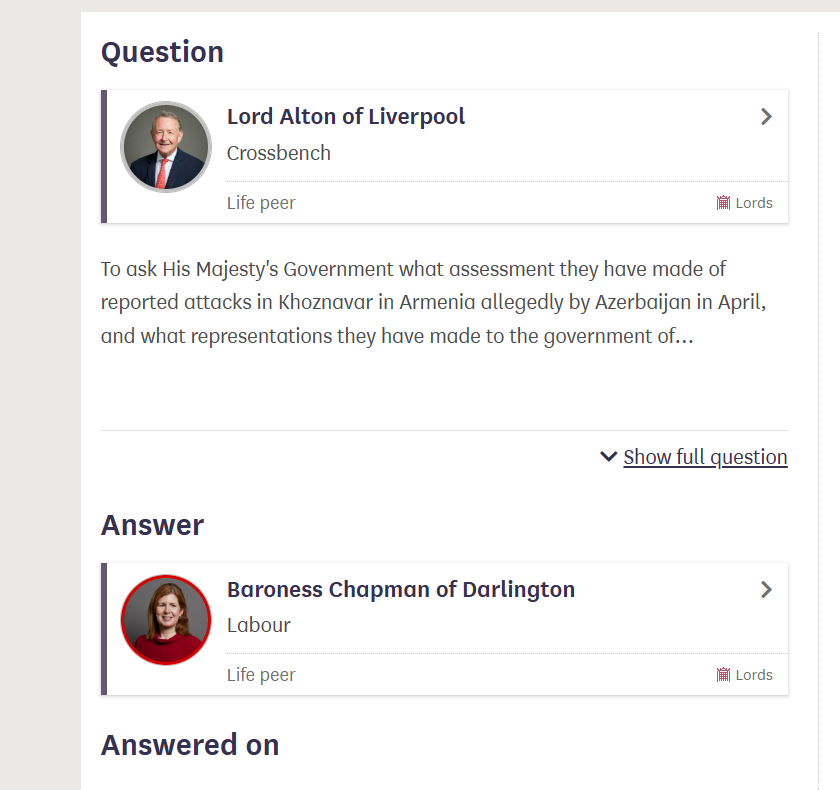
Task: Click Life peer text under Crossbench
Action: point(261,203)
